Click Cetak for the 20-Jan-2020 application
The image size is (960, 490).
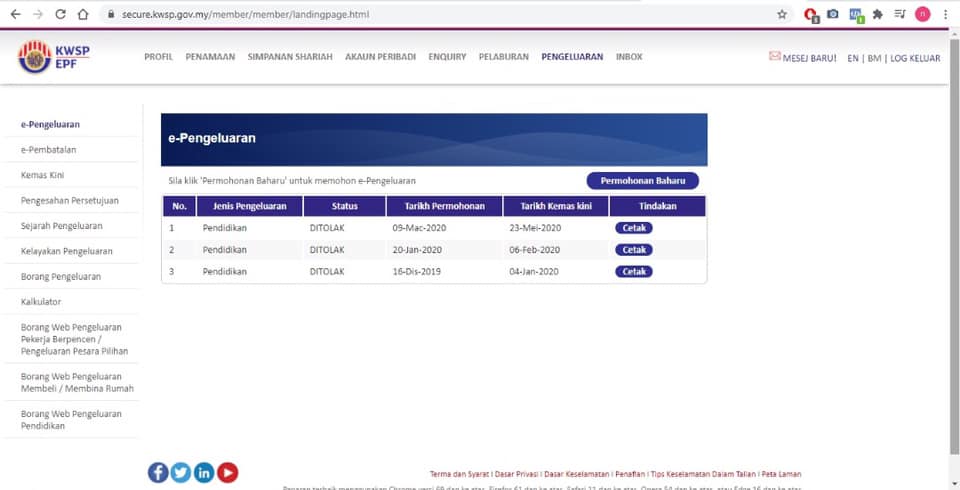634,250
